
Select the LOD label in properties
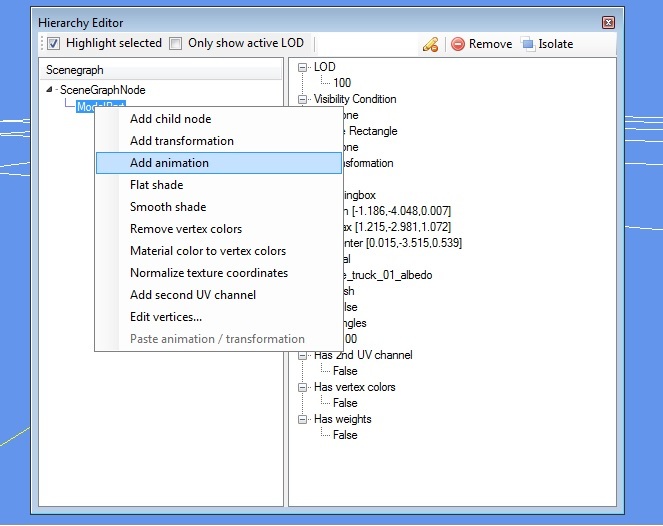click(324, 67)
